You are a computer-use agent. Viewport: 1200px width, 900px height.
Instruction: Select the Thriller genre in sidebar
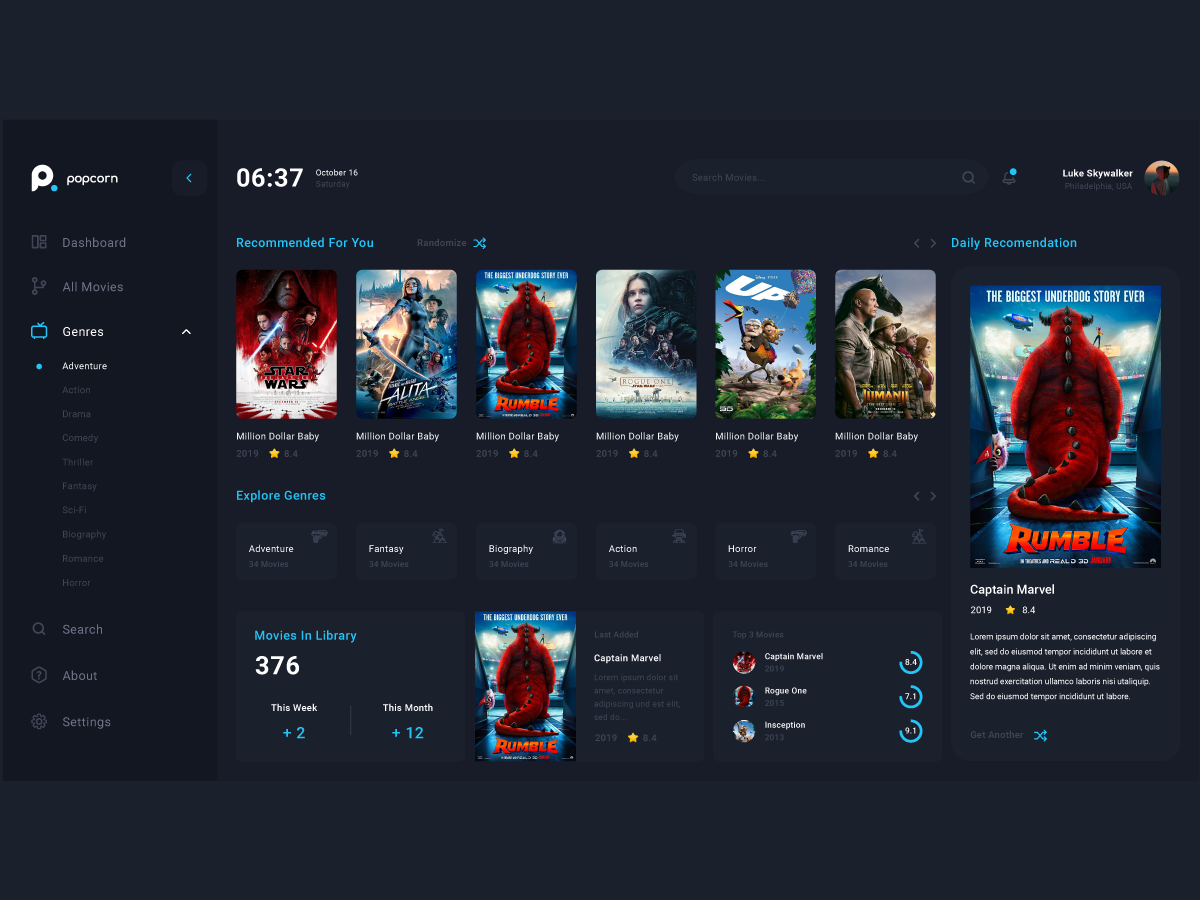[78, 462]
